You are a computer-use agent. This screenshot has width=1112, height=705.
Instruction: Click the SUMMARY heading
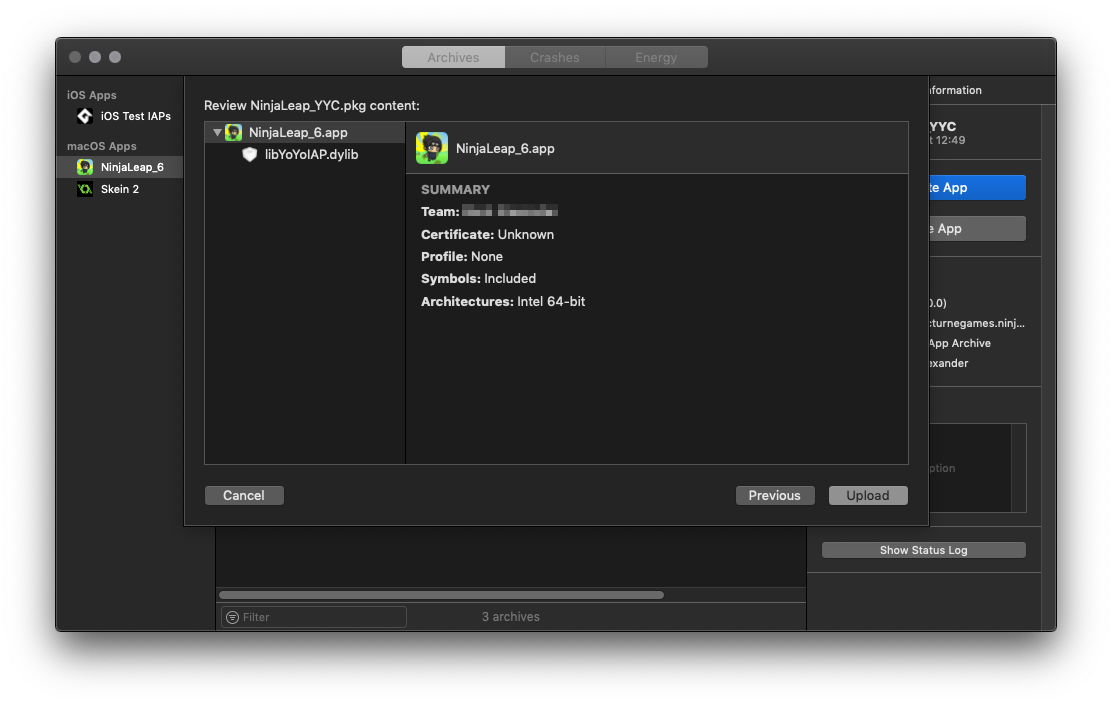(x=455, y=189)
